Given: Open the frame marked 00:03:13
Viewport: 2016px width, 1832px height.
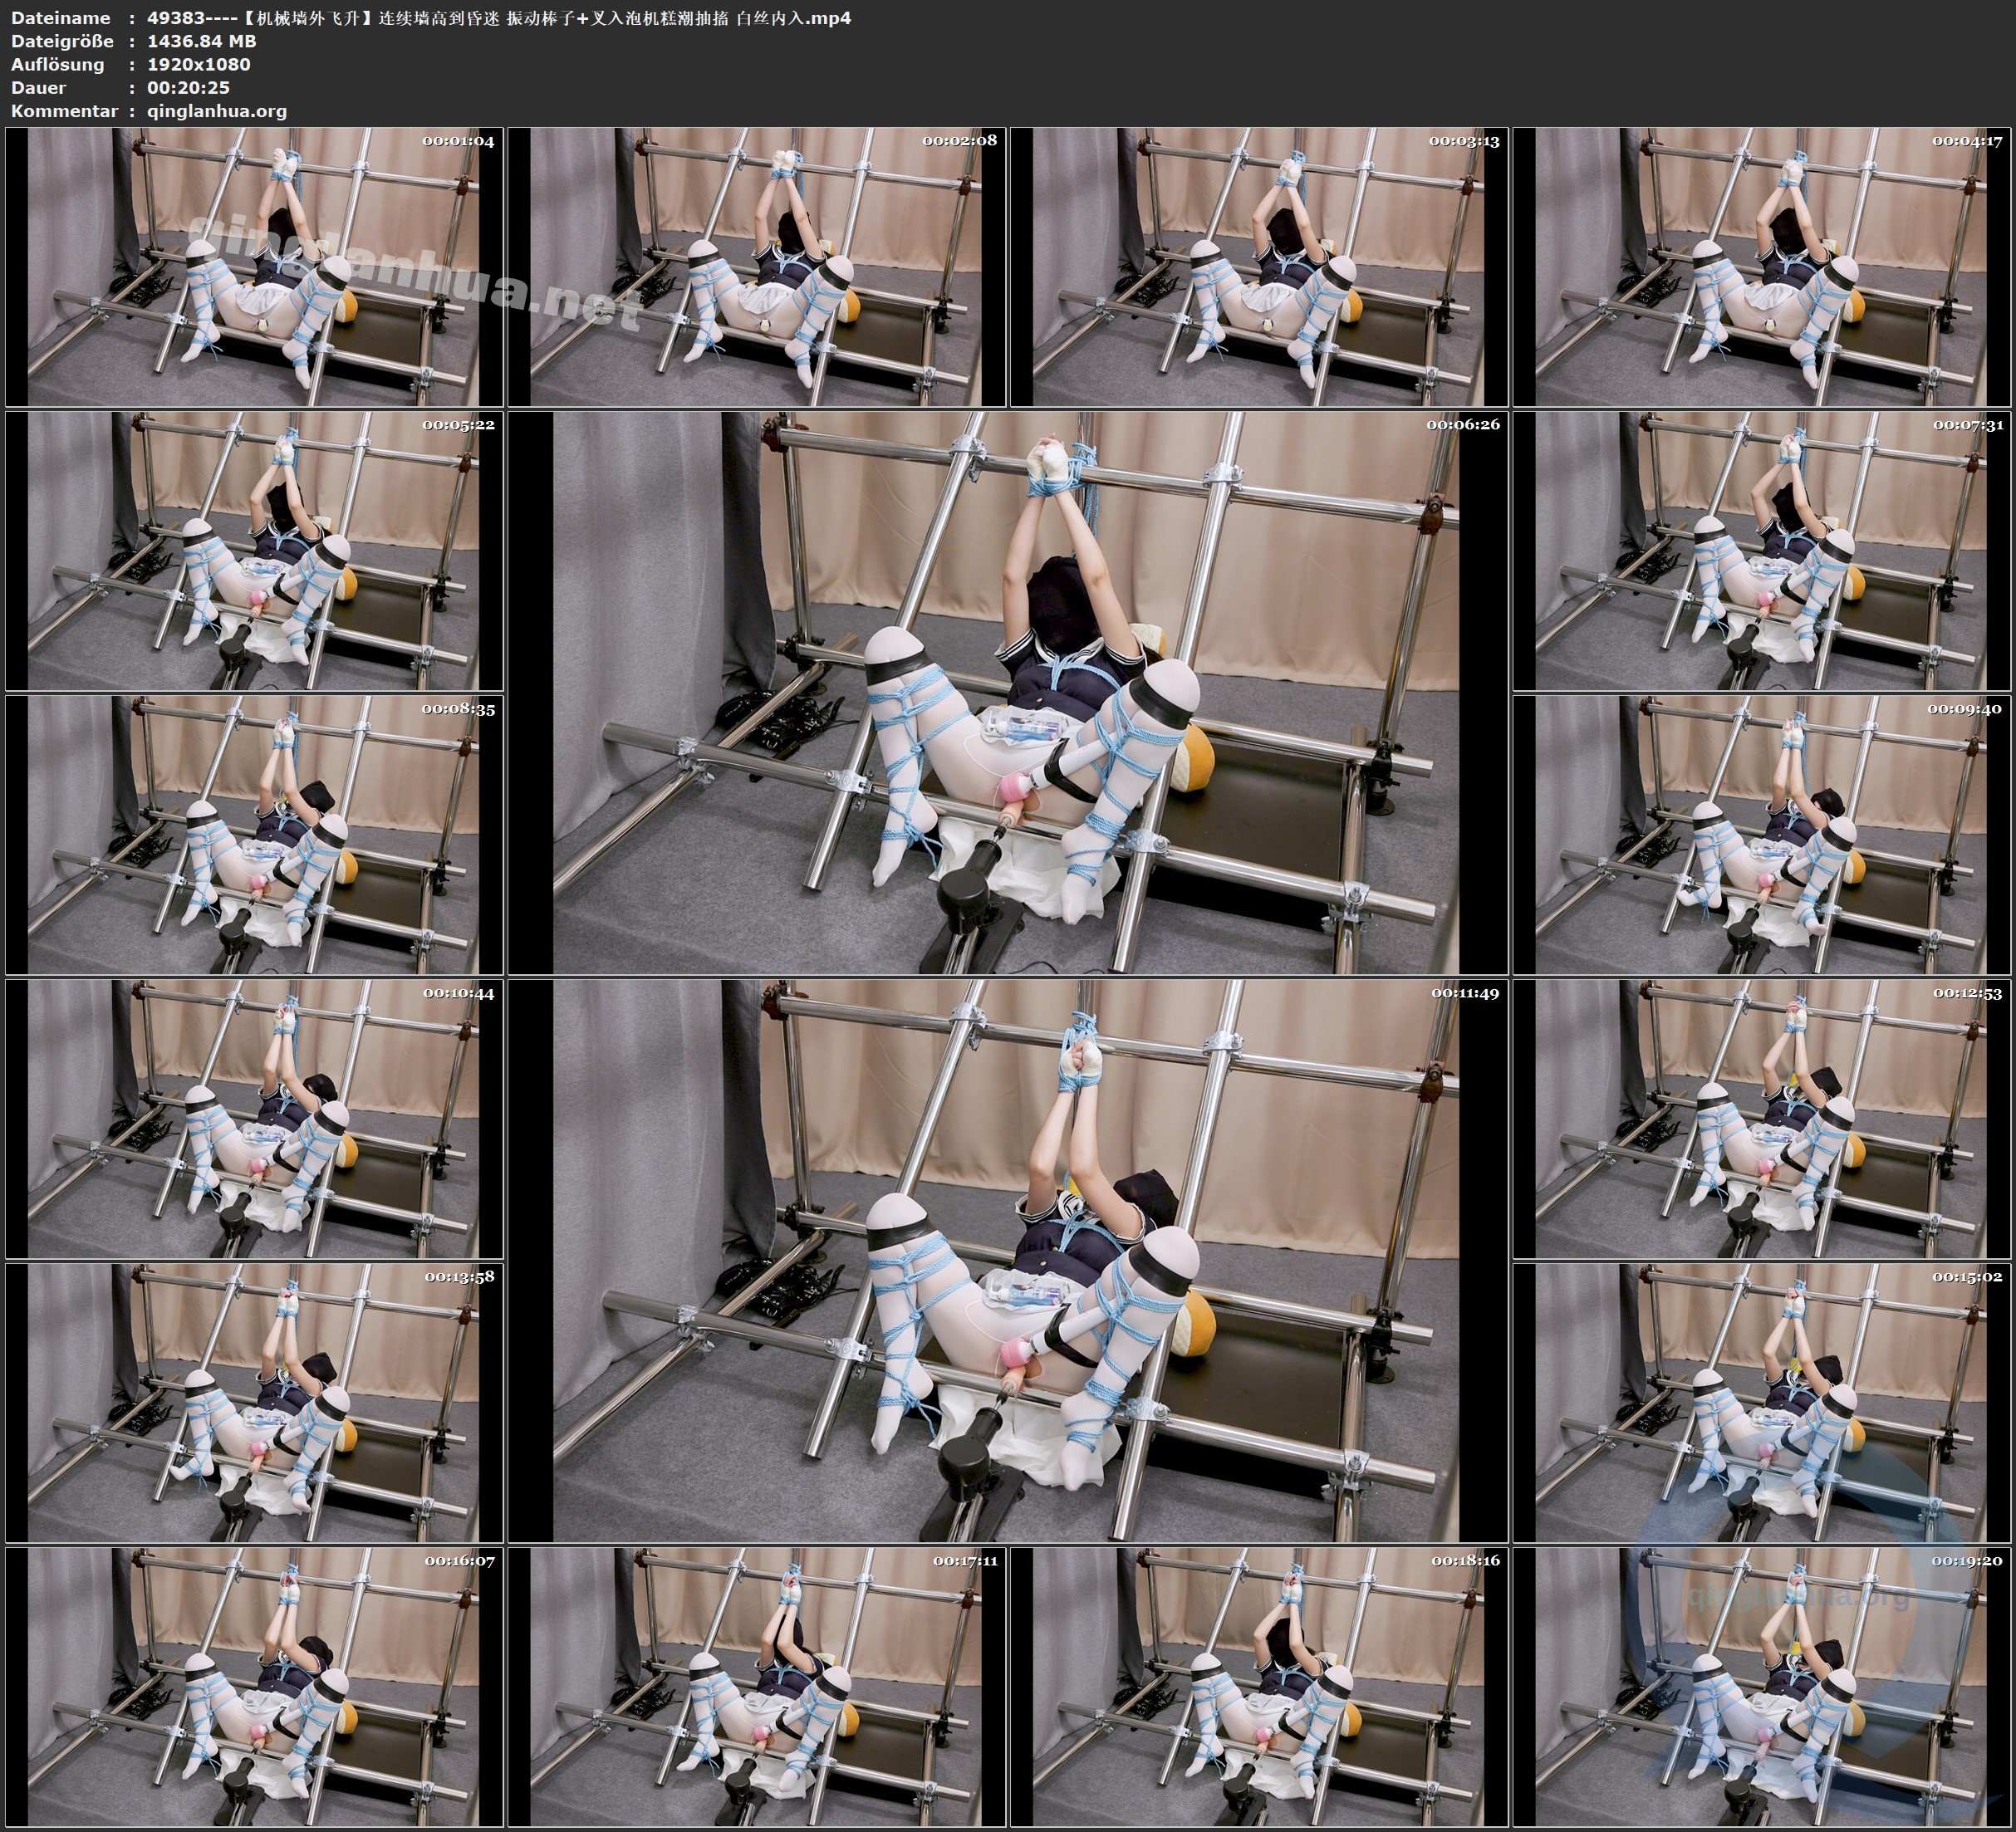Looking at the screenshot, I should pos(1259,267).
